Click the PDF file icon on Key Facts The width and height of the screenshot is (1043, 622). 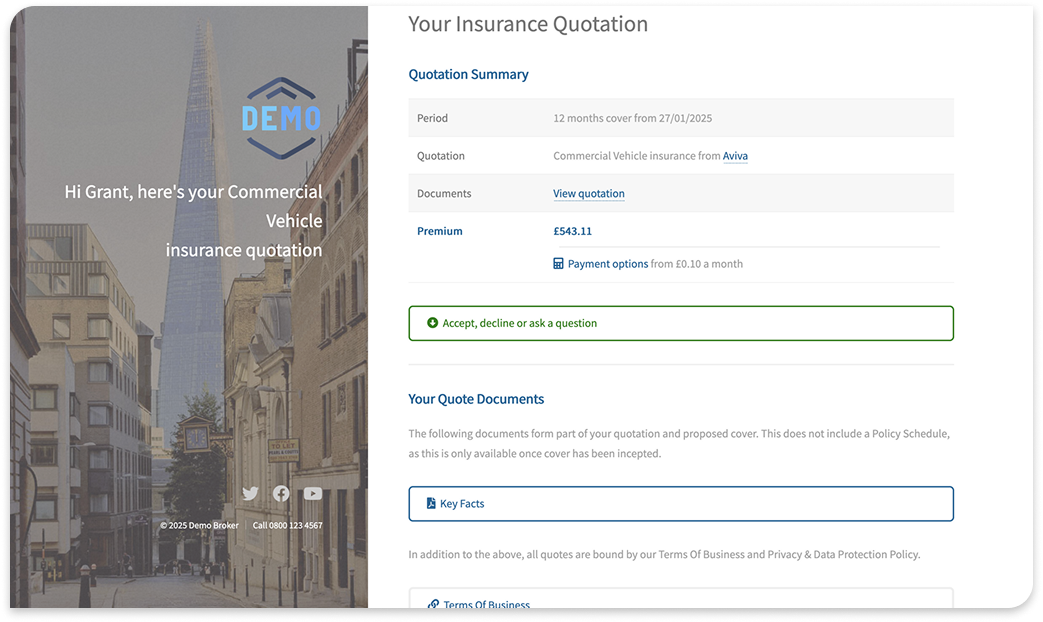pyautogui.click(x=431, y=504)
